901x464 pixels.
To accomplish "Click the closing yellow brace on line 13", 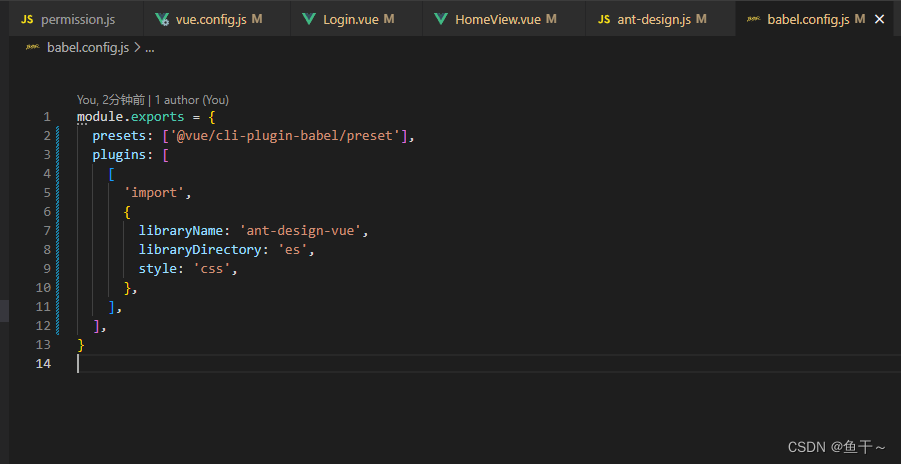I will 81,345.
